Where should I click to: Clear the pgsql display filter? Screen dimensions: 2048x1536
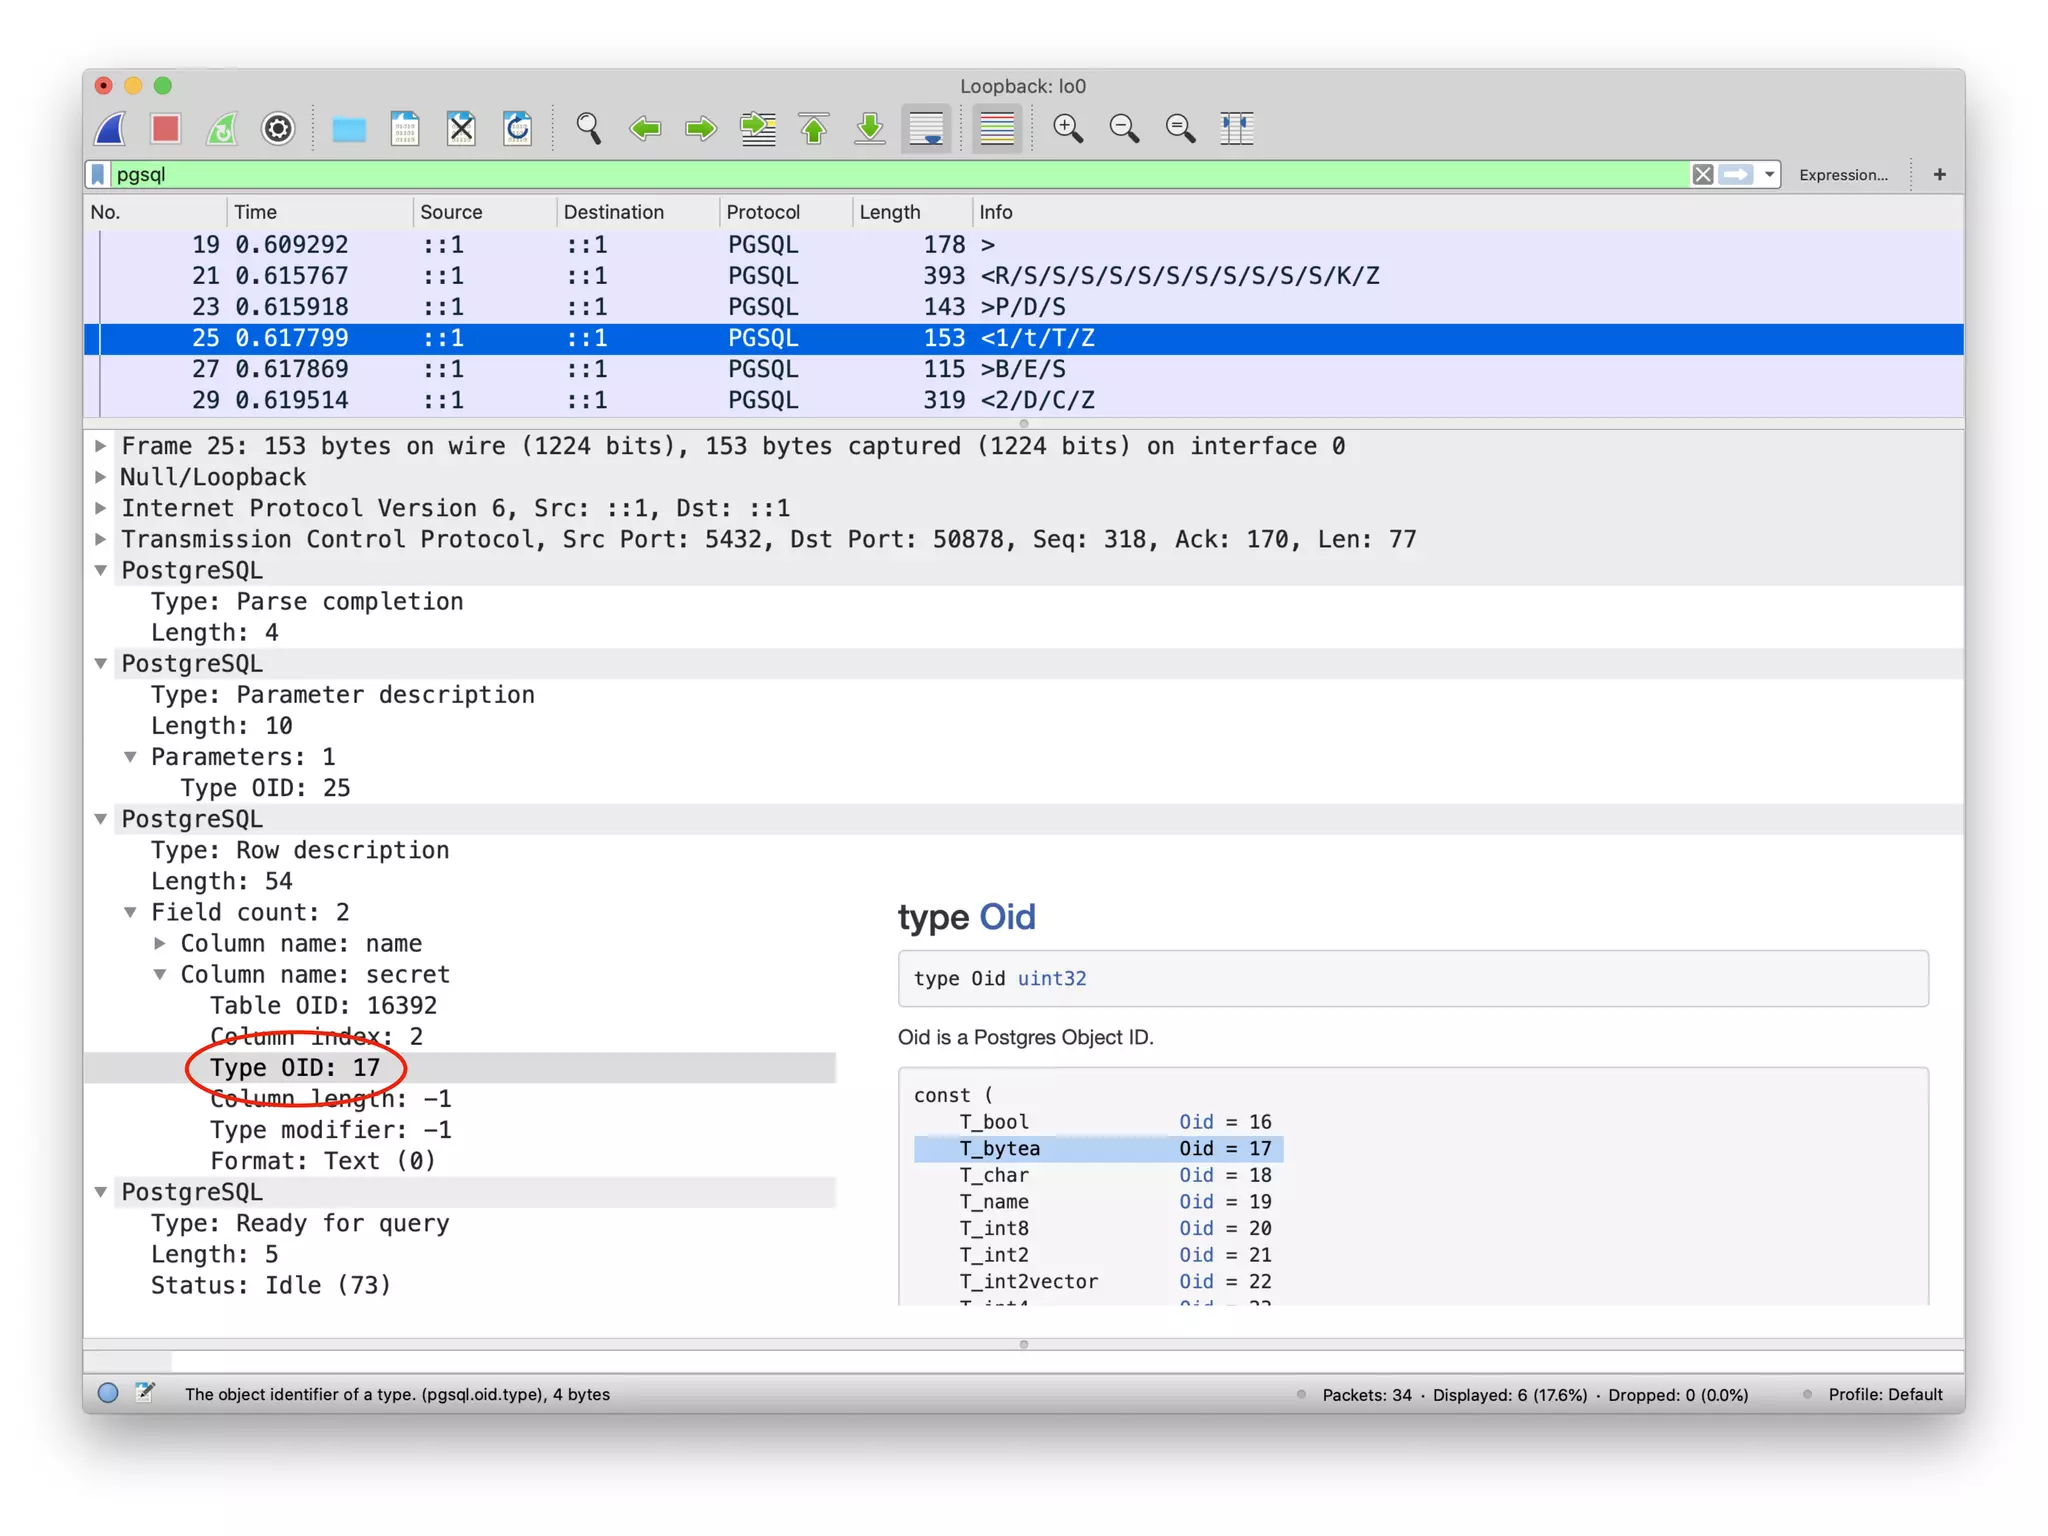click(1702, 174)
